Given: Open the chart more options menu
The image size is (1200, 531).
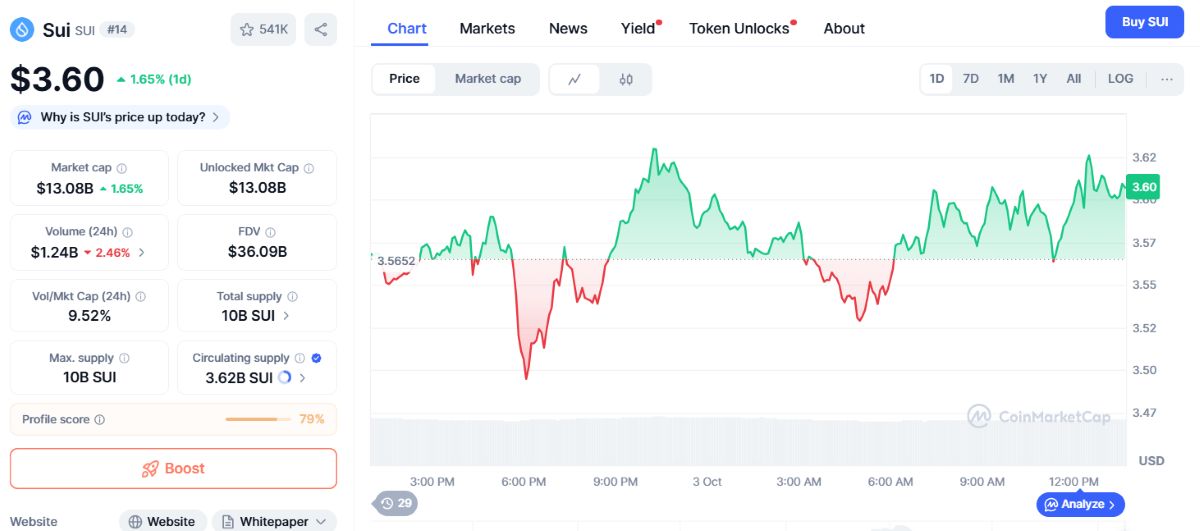Looking at the screenshot, I should 1166,78.
